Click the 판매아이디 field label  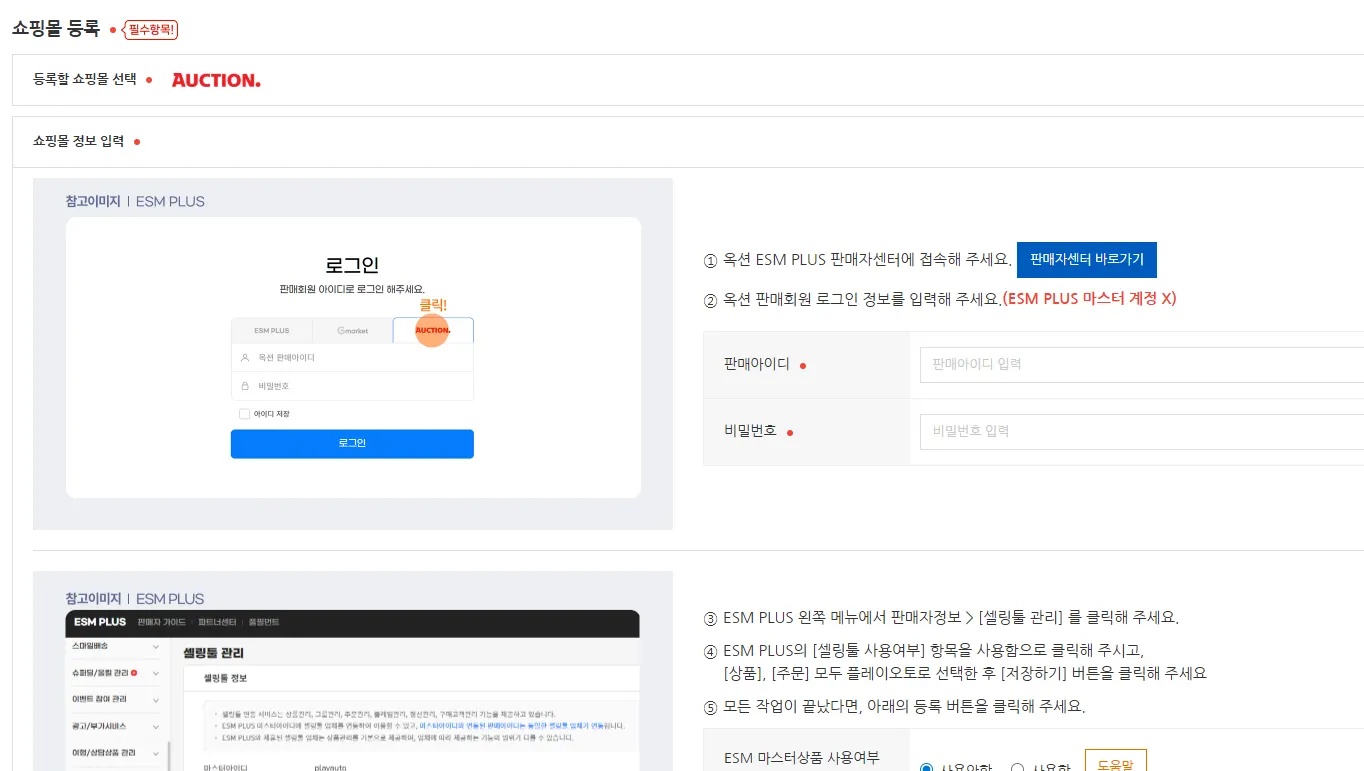pos(757,364)
